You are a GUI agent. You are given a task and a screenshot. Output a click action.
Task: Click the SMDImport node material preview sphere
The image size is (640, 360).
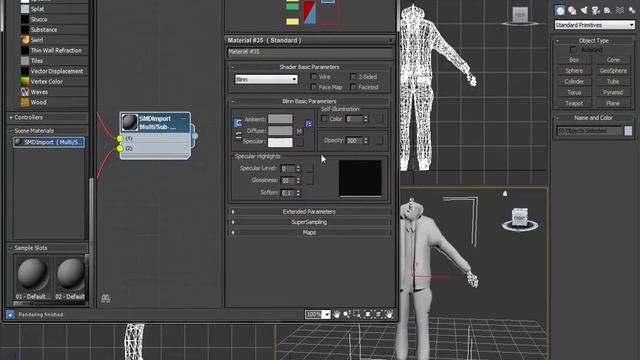click(x=130, y=122)
